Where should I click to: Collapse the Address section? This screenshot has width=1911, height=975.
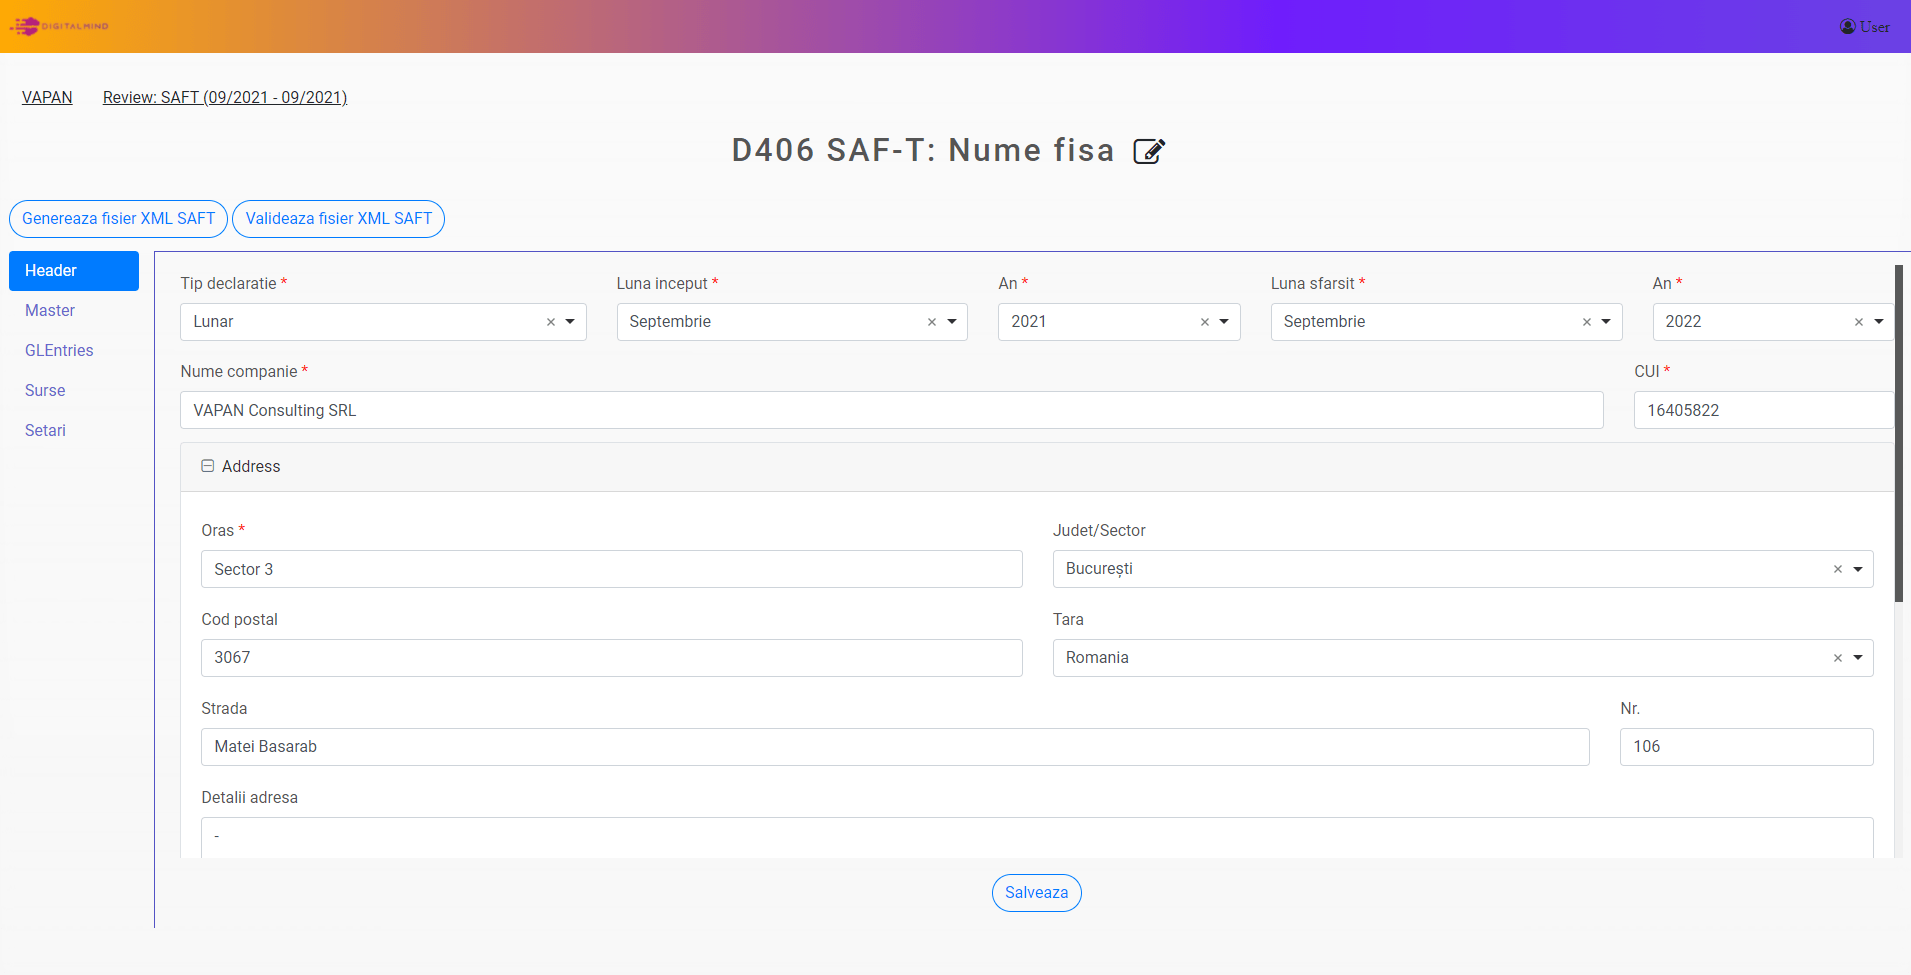208,466
